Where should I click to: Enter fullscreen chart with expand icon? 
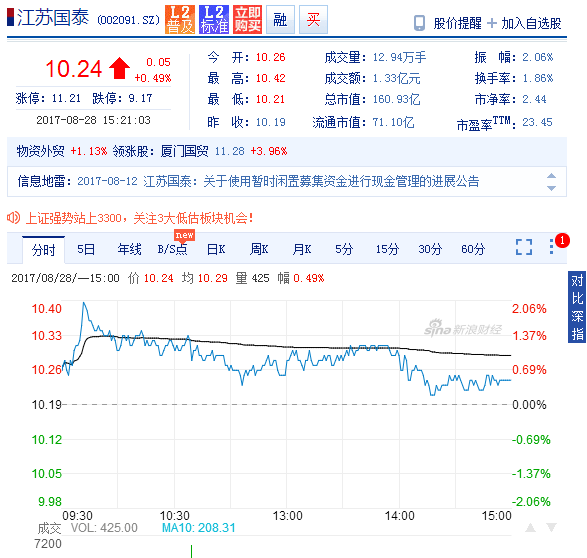[524, 247]
